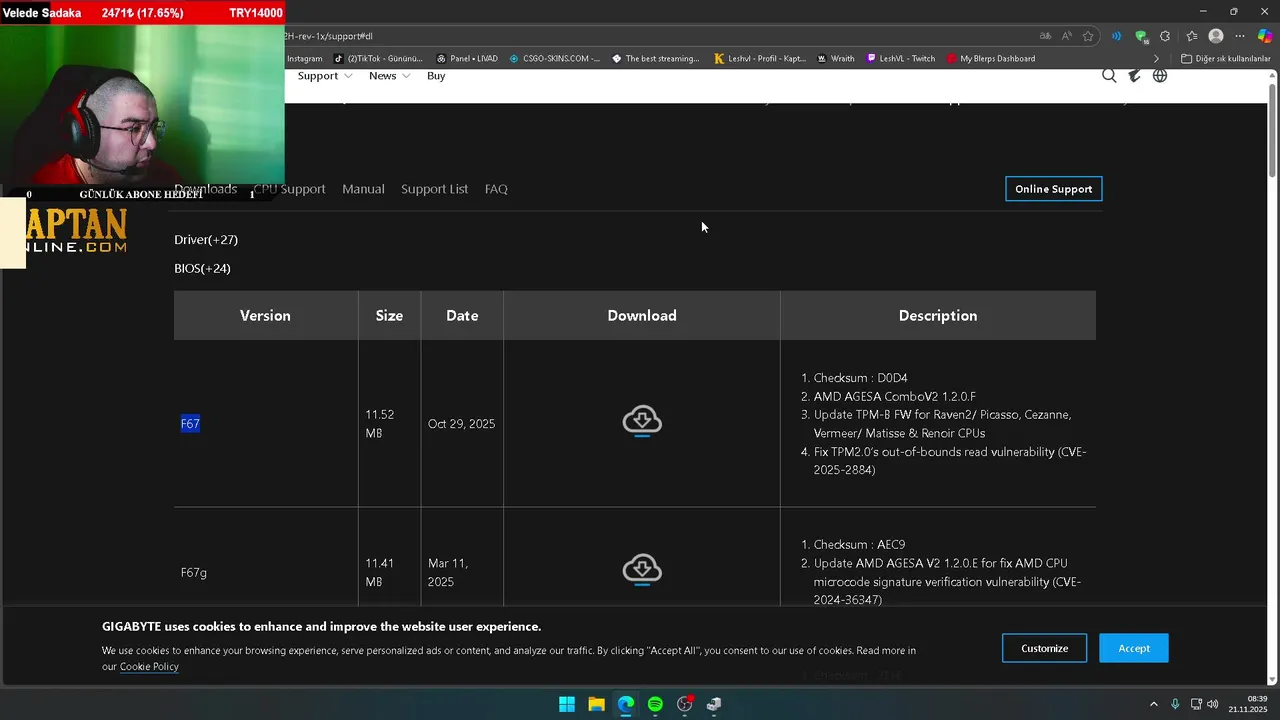Click the highlighted F67 version text

tap(190, 424)
